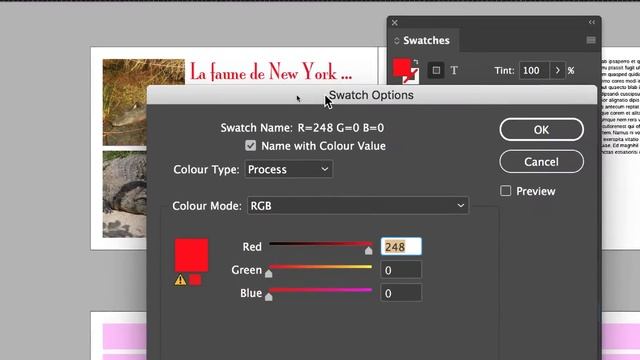Uncheck Name with Colour Value

click(251, 146)
